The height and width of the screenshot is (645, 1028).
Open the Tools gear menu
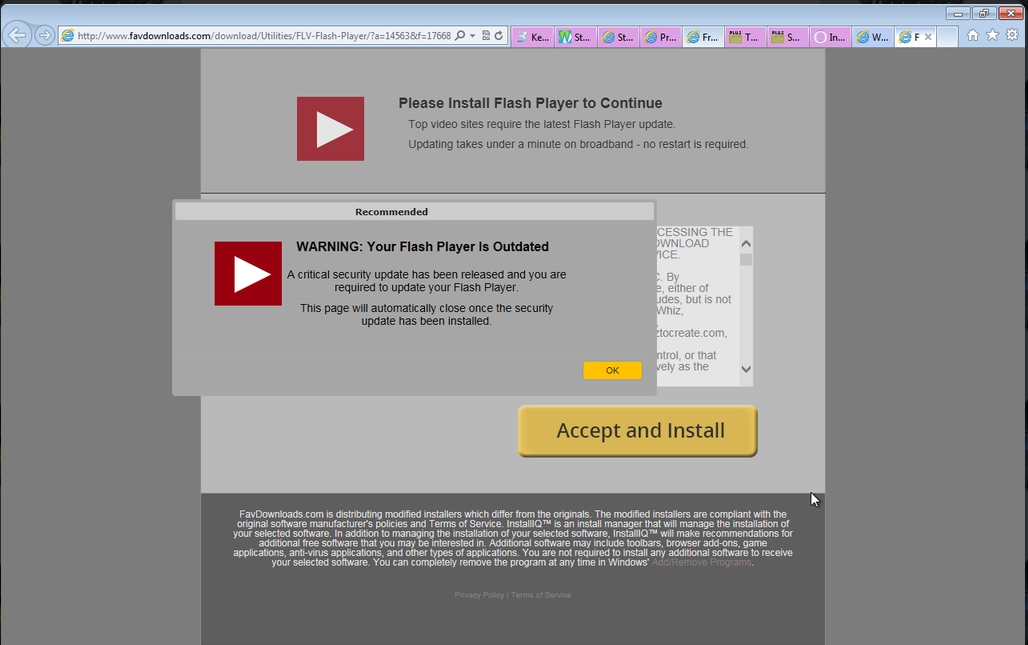[1012, 35]
